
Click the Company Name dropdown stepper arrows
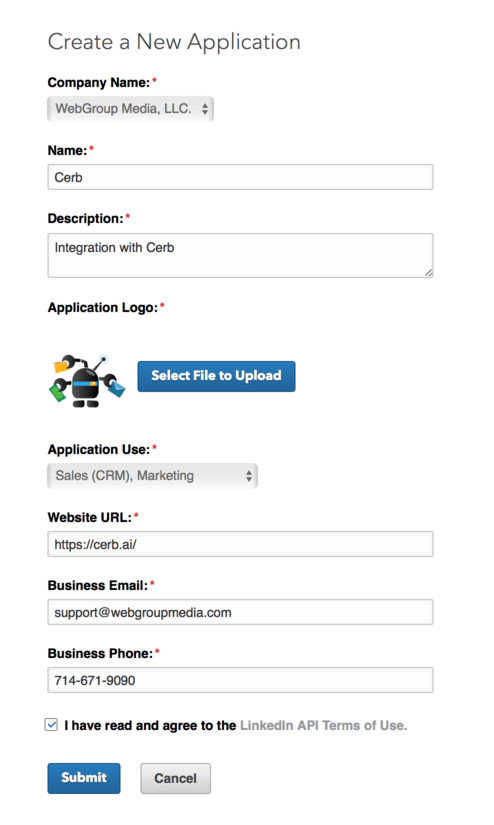205,109
